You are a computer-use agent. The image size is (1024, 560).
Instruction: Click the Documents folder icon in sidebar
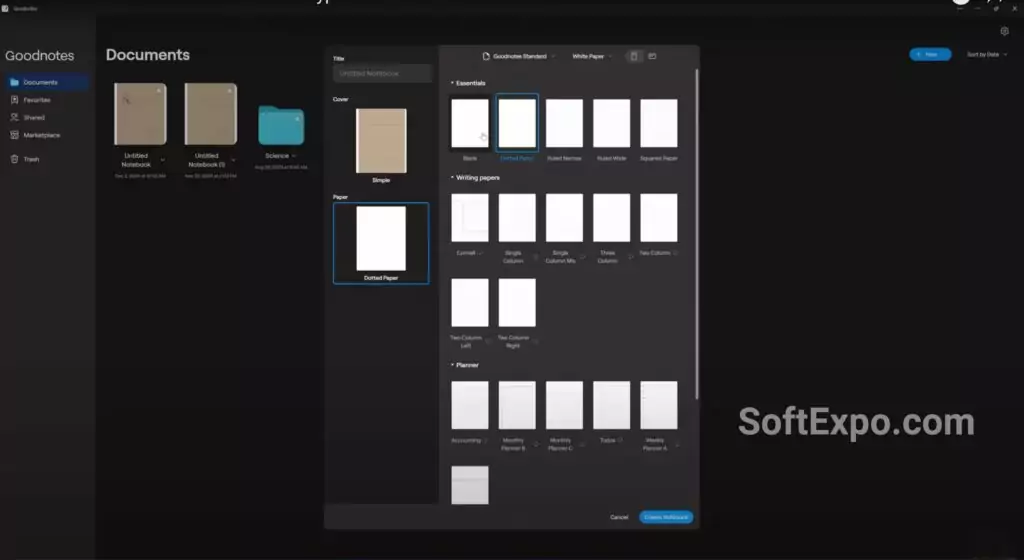click(x=14, y=82)
